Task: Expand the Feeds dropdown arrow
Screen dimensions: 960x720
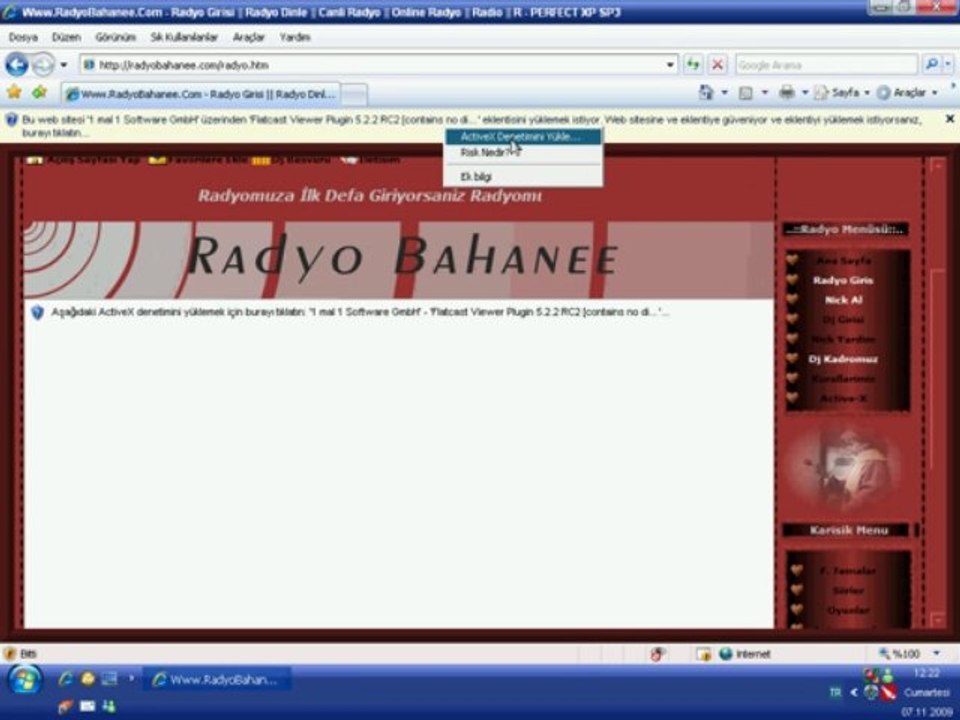Action: pyautogui.click(x=764, y=93)
